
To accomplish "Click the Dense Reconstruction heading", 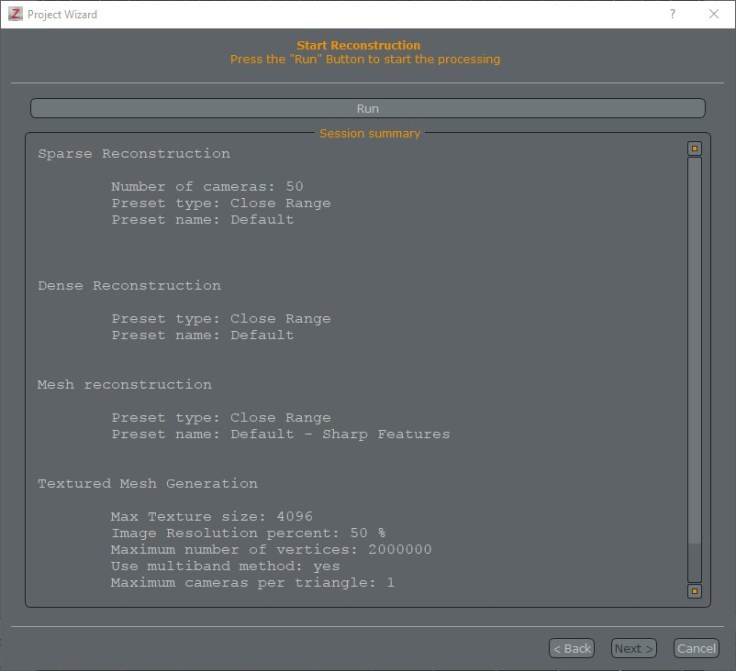I will [x=129, y=285].
